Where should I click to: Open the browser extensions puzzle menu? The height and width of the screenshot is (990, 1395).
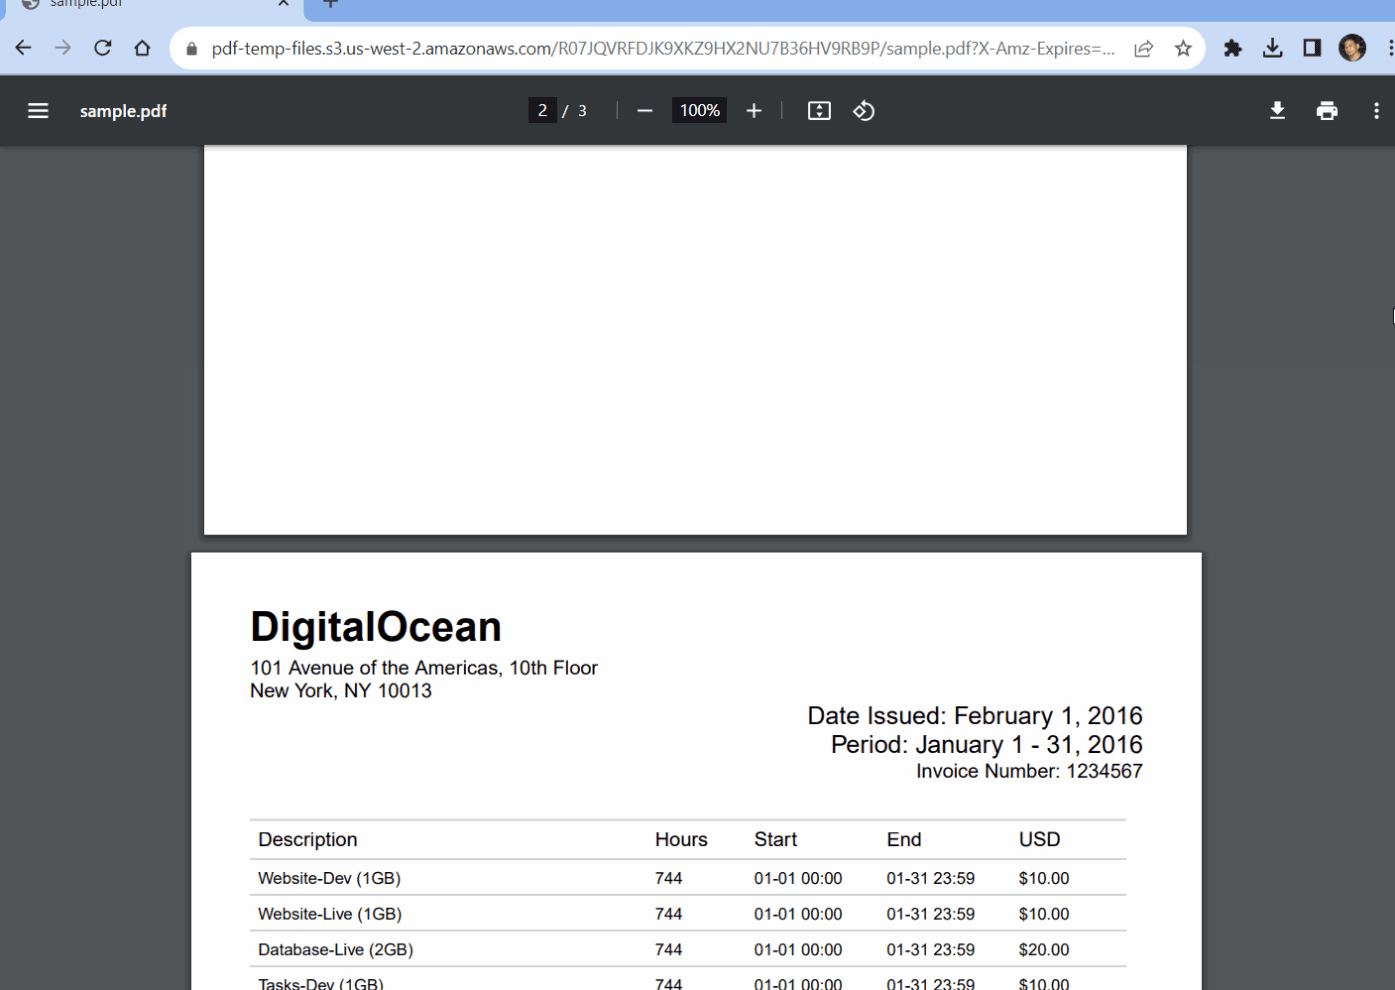[1233, 48]
